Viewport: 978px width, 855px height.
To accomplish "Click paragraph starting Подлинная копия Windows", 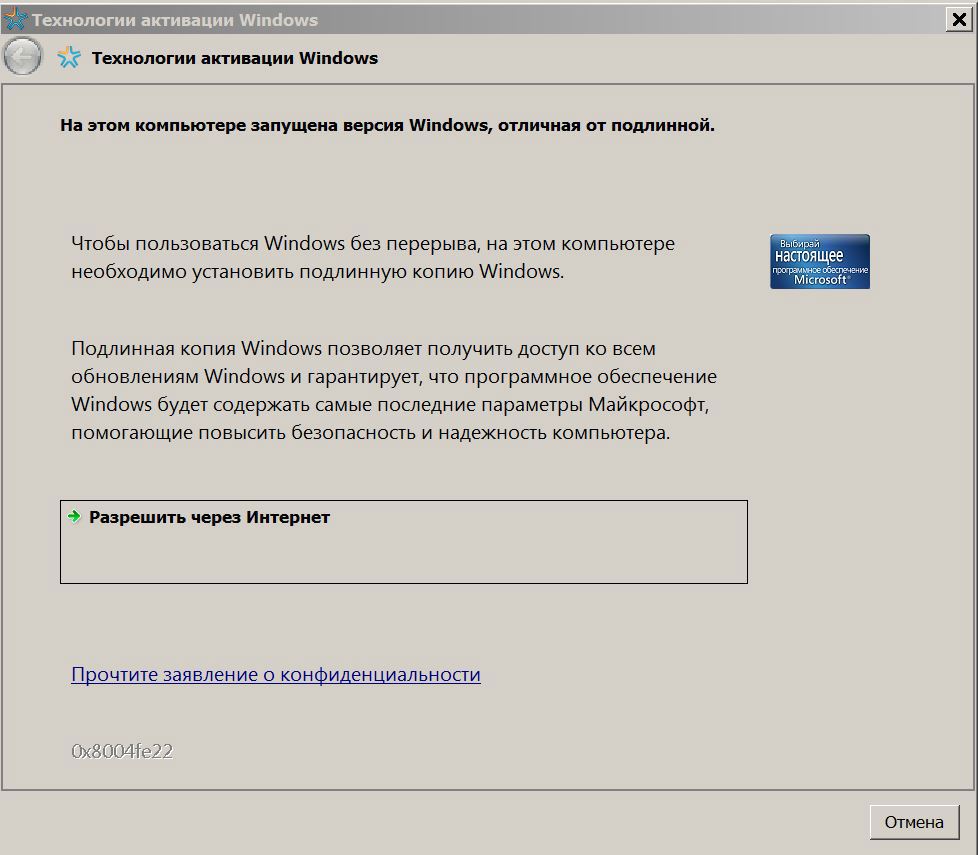I will 394,390.
